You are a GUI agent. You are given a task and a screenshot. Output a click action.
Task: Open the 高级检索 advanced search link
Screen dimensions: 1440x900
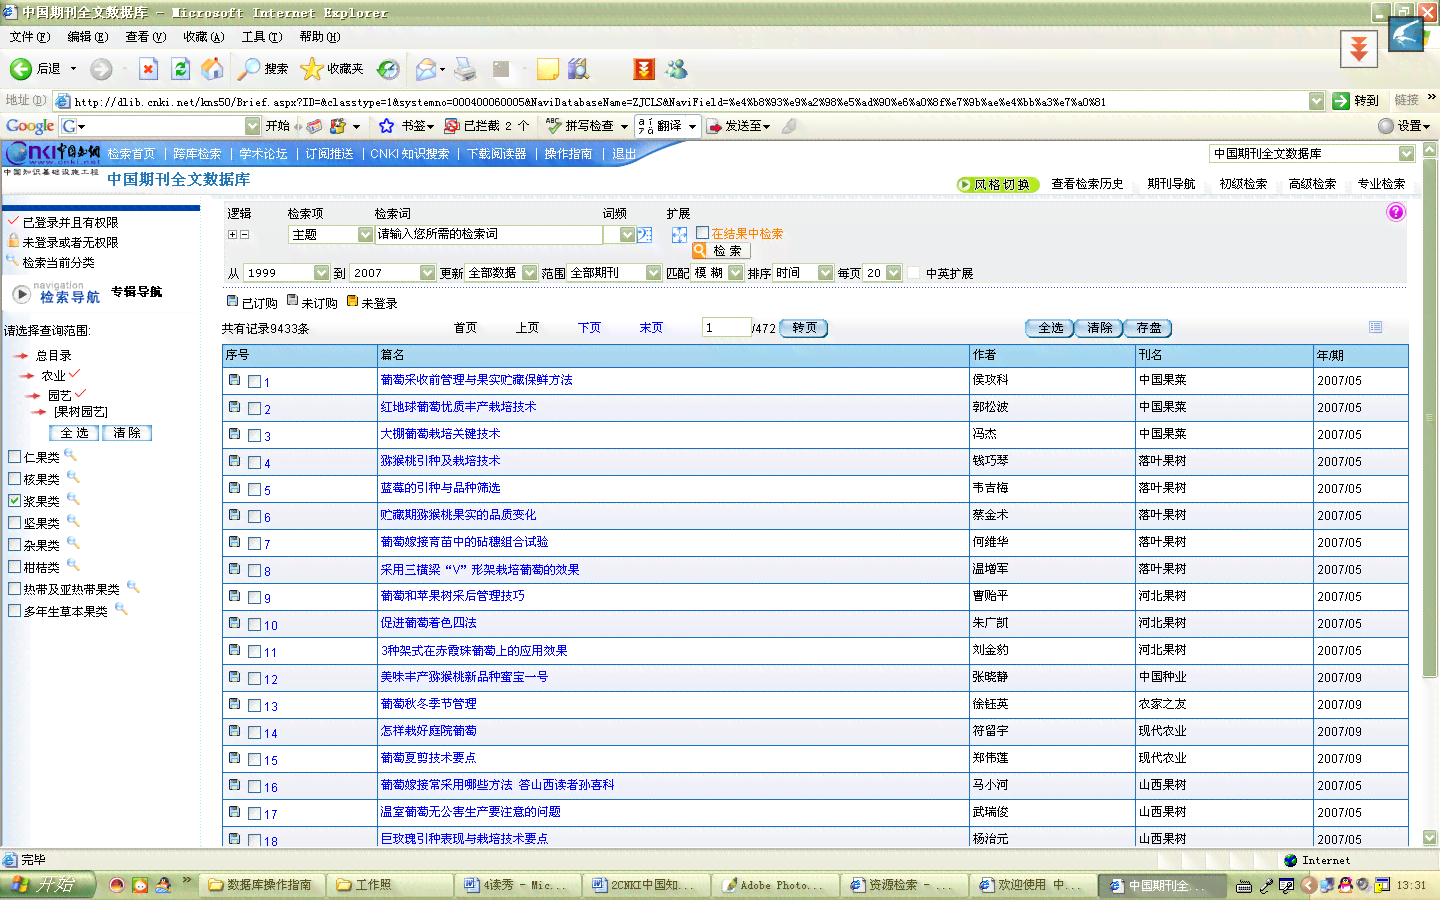pyautogui.click(x=1312, y=184)
